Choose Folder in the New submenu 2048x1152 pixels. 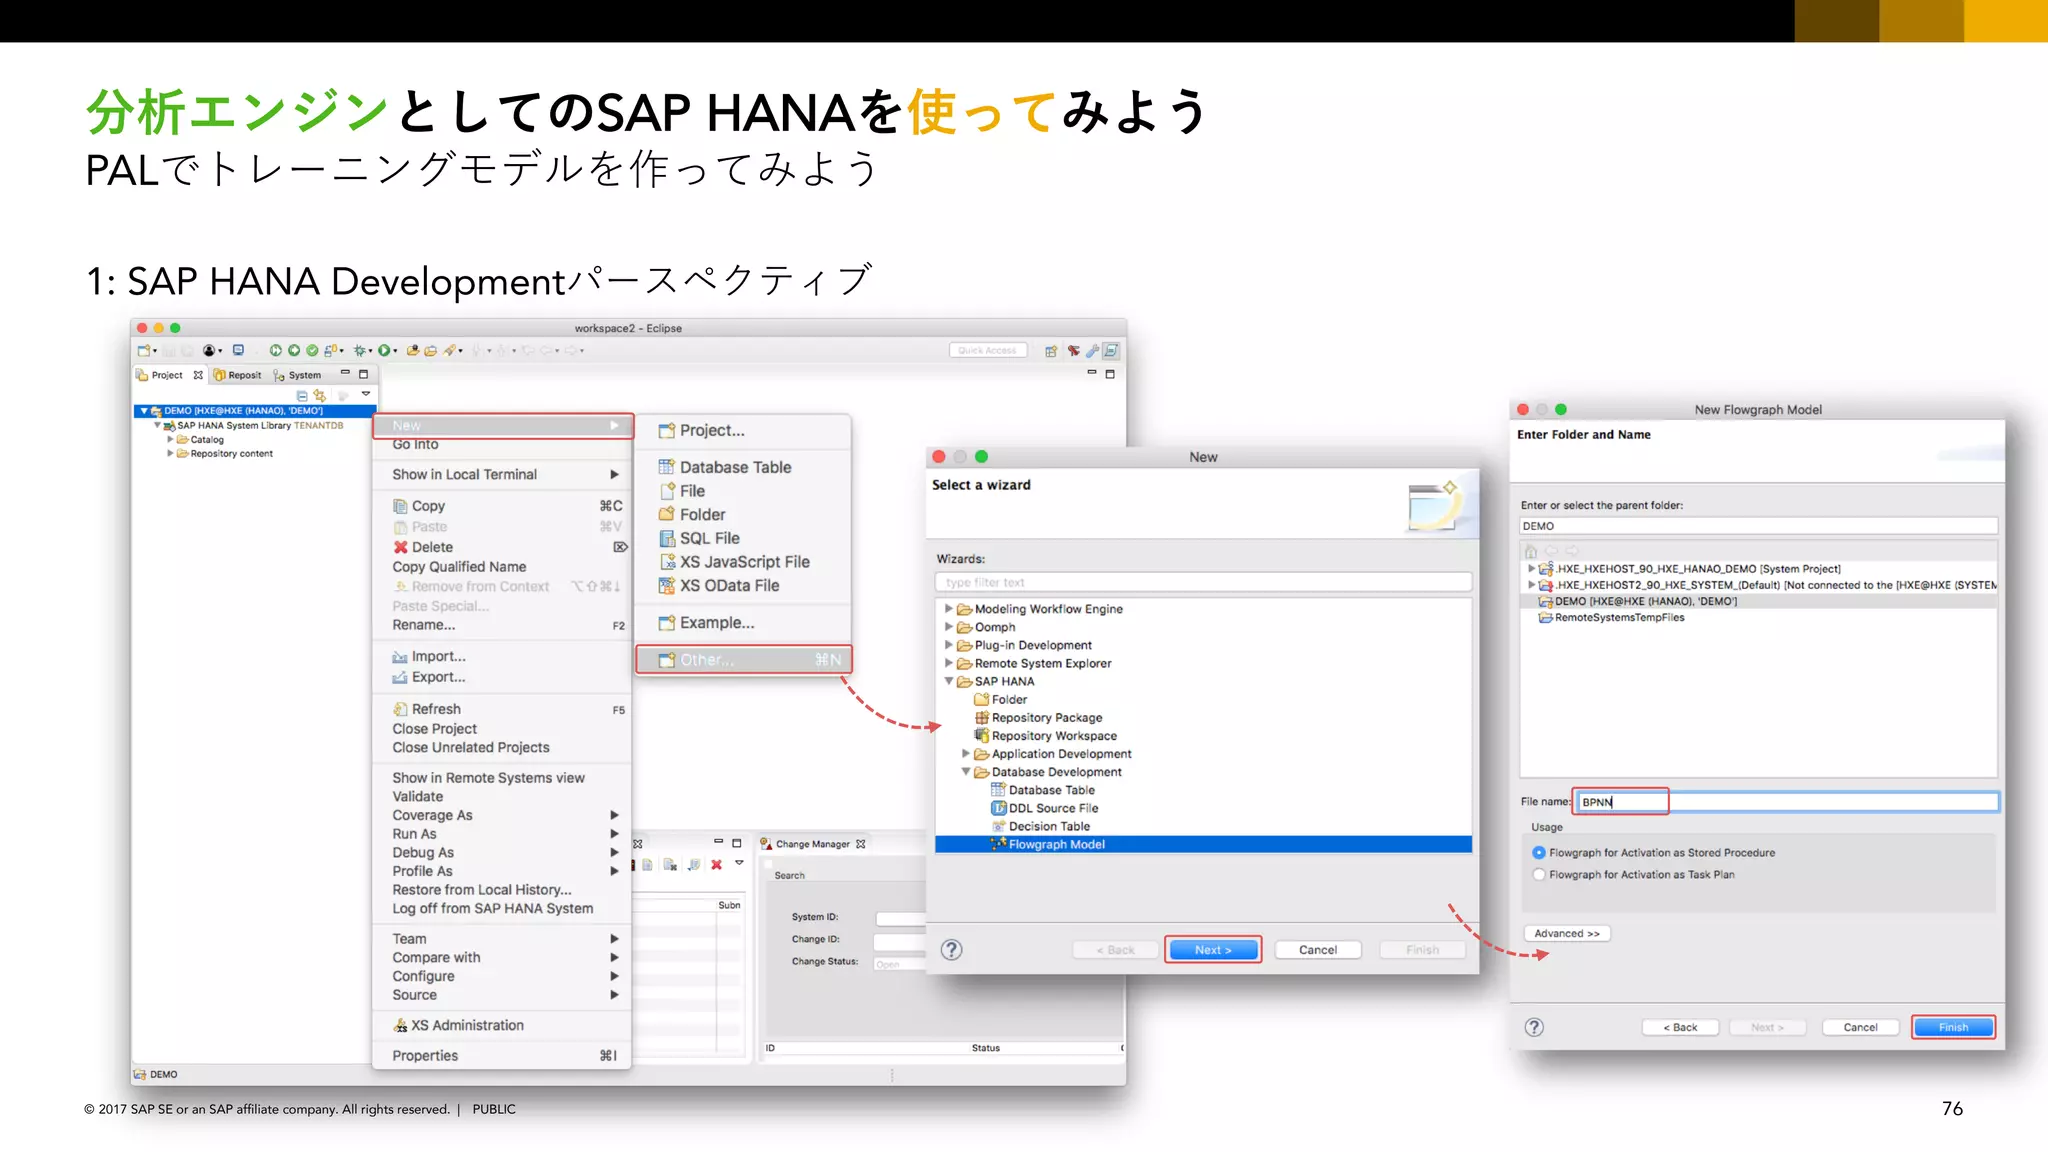point(744,515)
